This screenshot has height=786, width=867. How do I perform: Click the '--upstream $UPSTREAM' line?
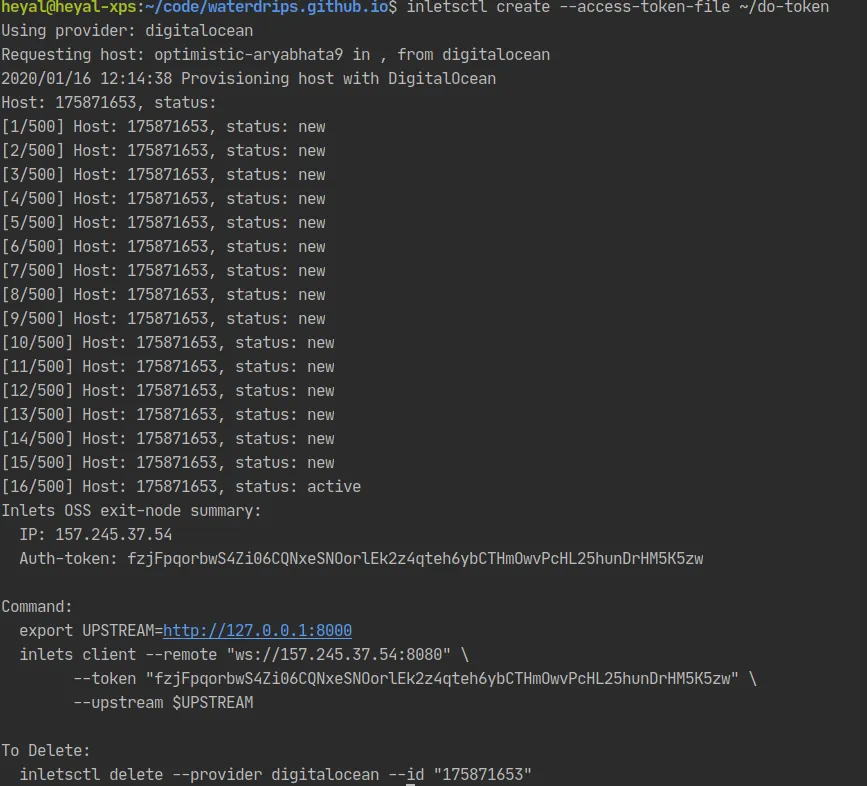163,703
